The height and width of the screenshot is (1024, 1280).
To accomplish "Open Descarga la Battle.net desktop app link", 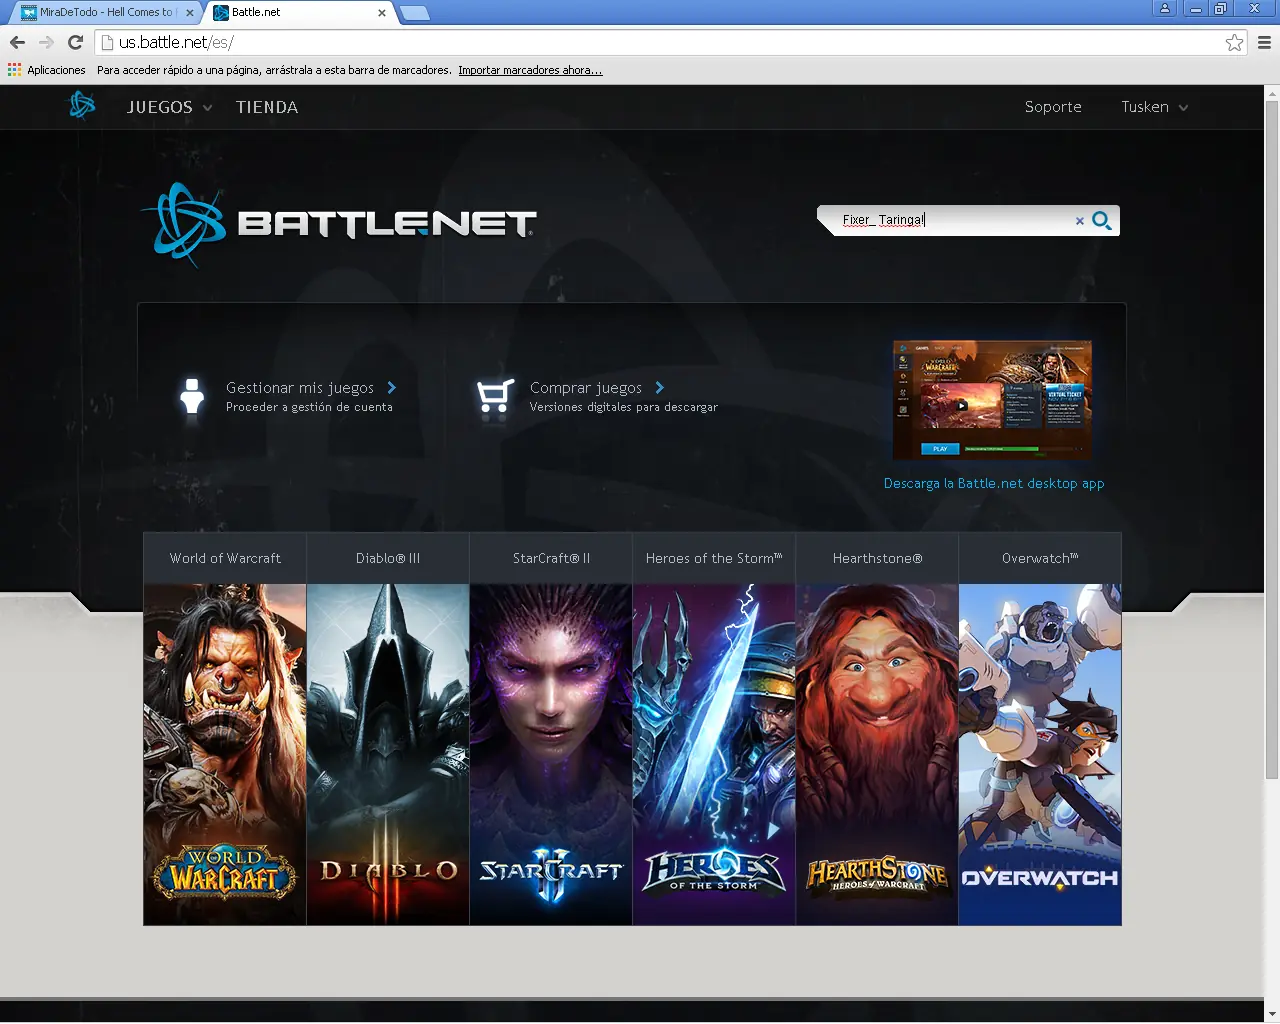I will tap(994, 483).
